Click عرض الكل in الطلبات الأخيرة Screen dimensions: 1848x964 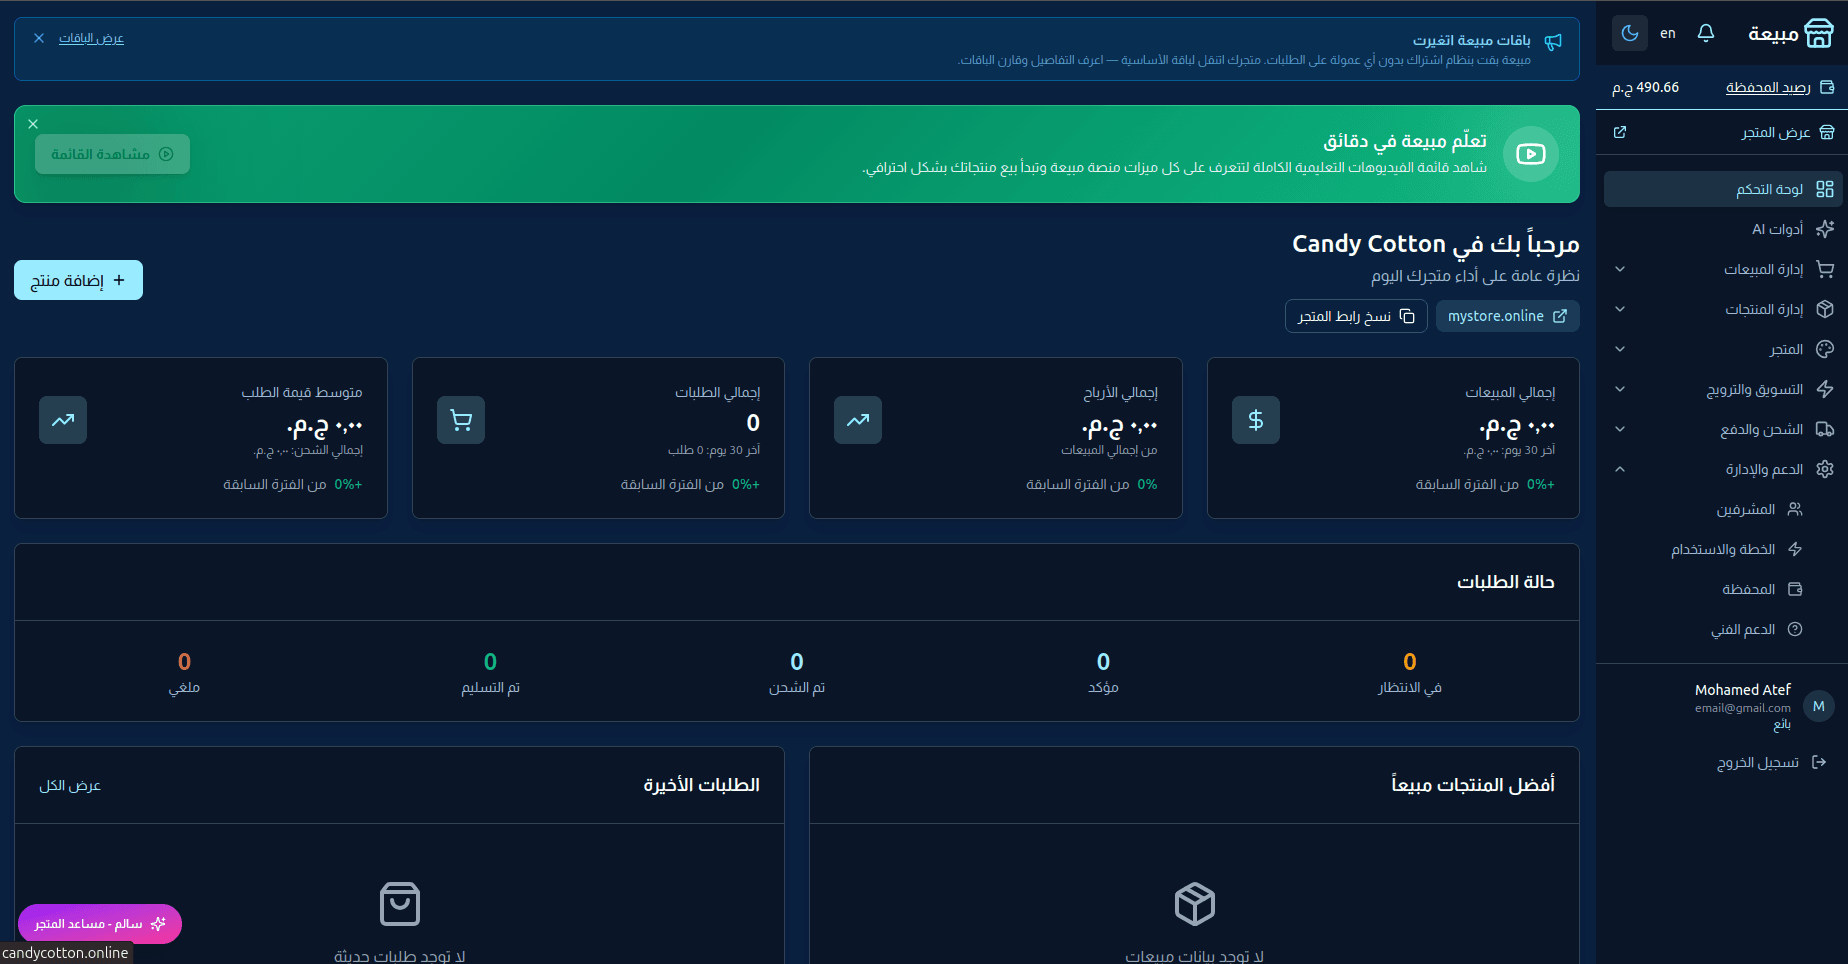70,786
